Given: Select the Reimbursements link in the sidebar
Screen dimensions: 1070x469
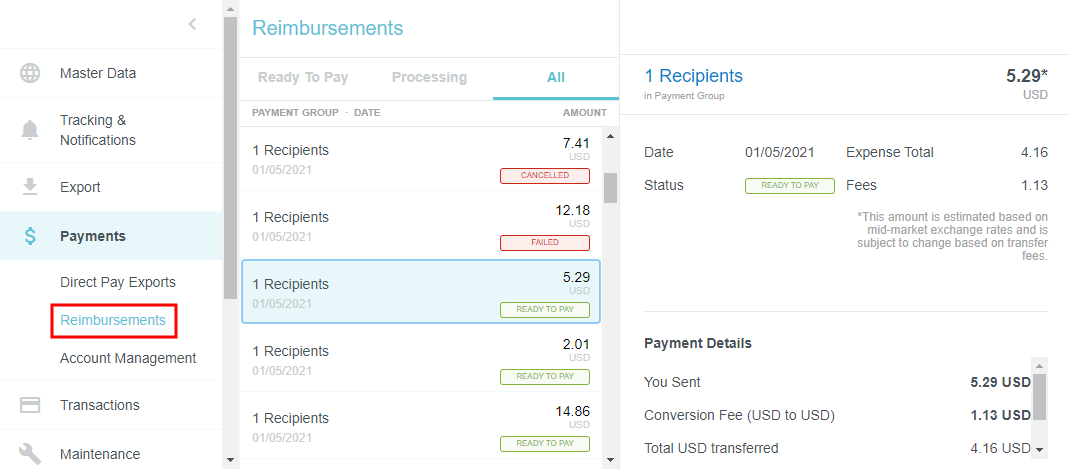Looking at the screenshot, I should point(113,320).
